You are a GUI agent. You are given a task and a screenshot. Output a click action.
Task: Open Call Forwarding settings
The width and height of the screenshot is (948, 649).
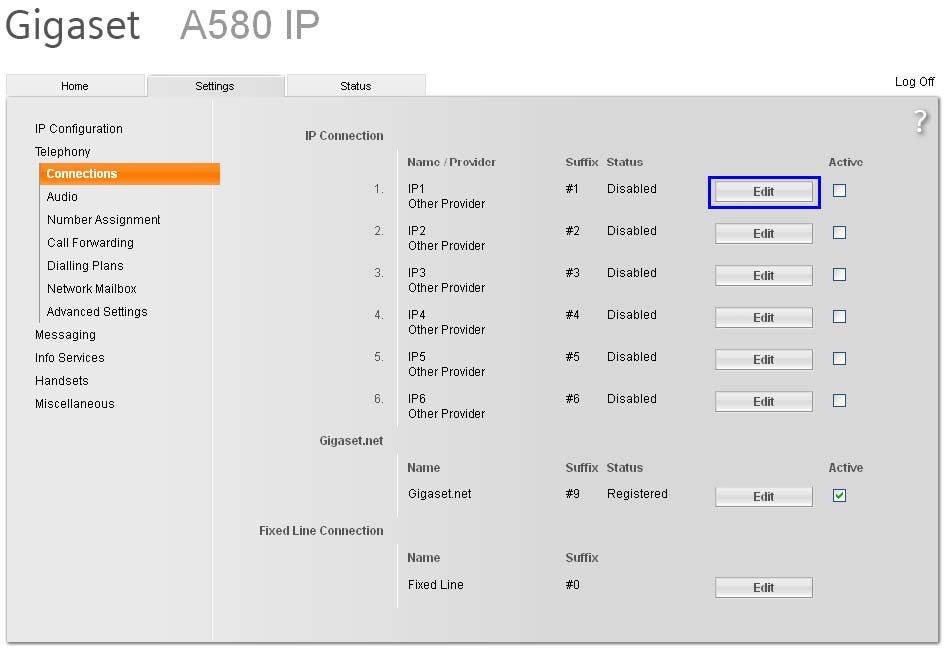[x=91, y=243]
